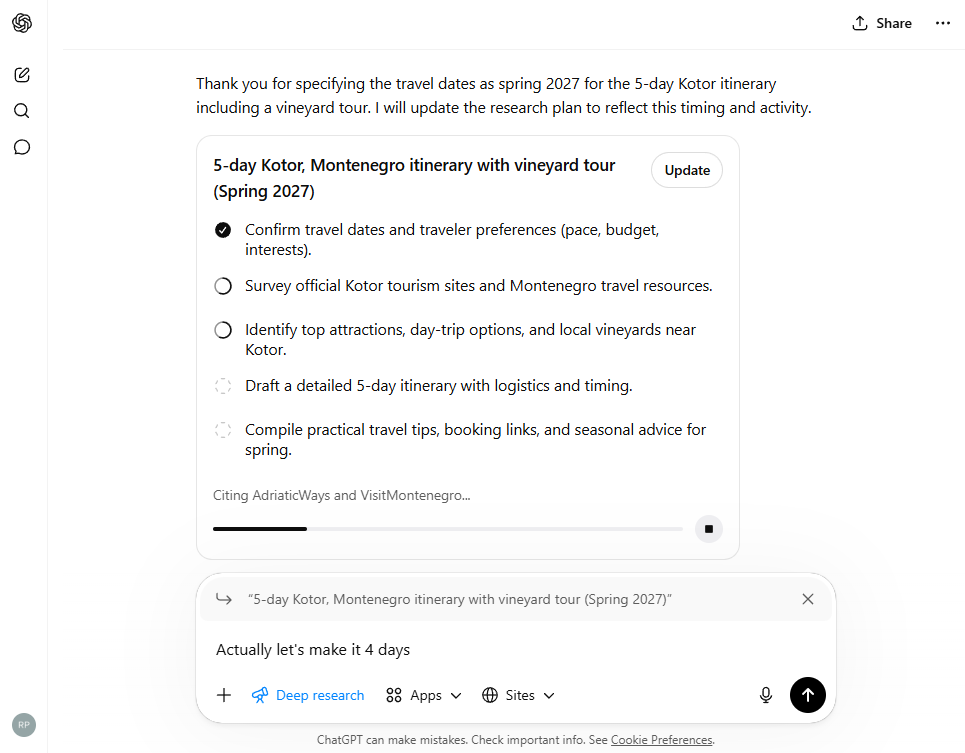
Task: Click the plus attach icon
Action: 224,695
